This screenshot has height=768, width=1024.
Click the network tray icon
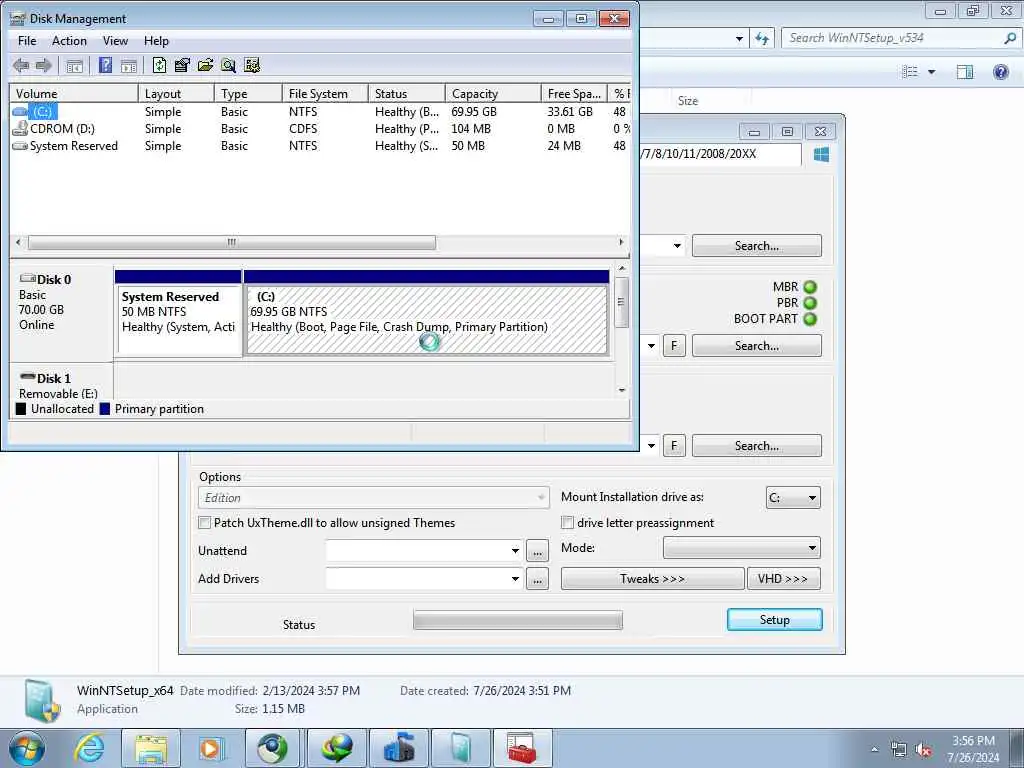pyautogui.click(x=899, y=750)
